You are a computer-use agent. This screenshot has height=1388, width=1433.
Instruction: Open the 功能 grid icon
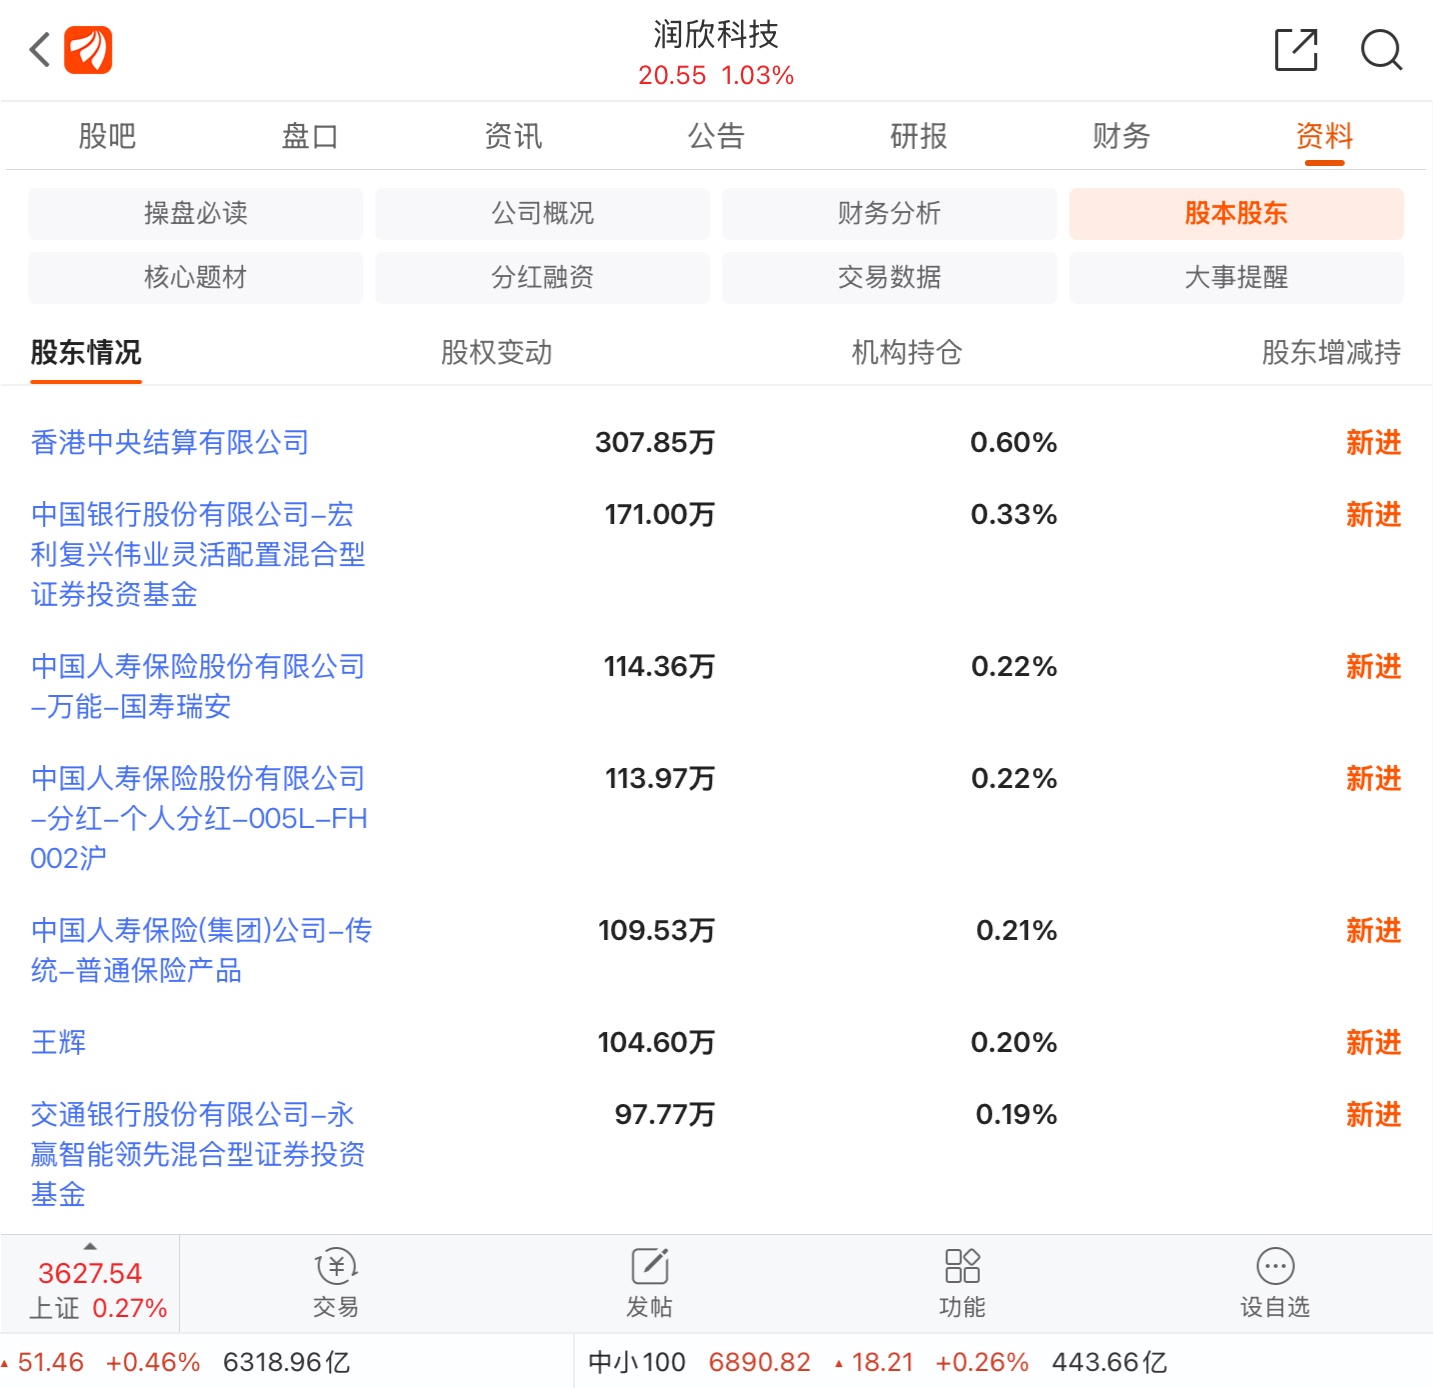point(962,1267)
